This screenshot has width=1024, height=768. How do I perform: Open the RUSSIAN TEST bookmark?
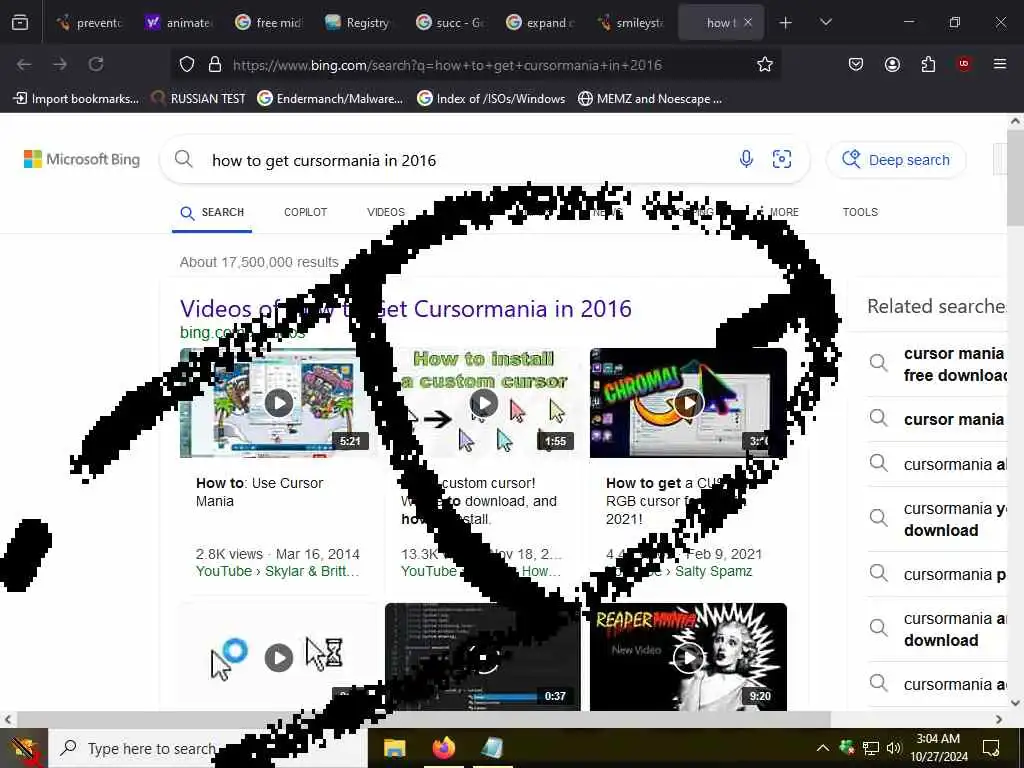pyautogui.click(x=199, y=99)
